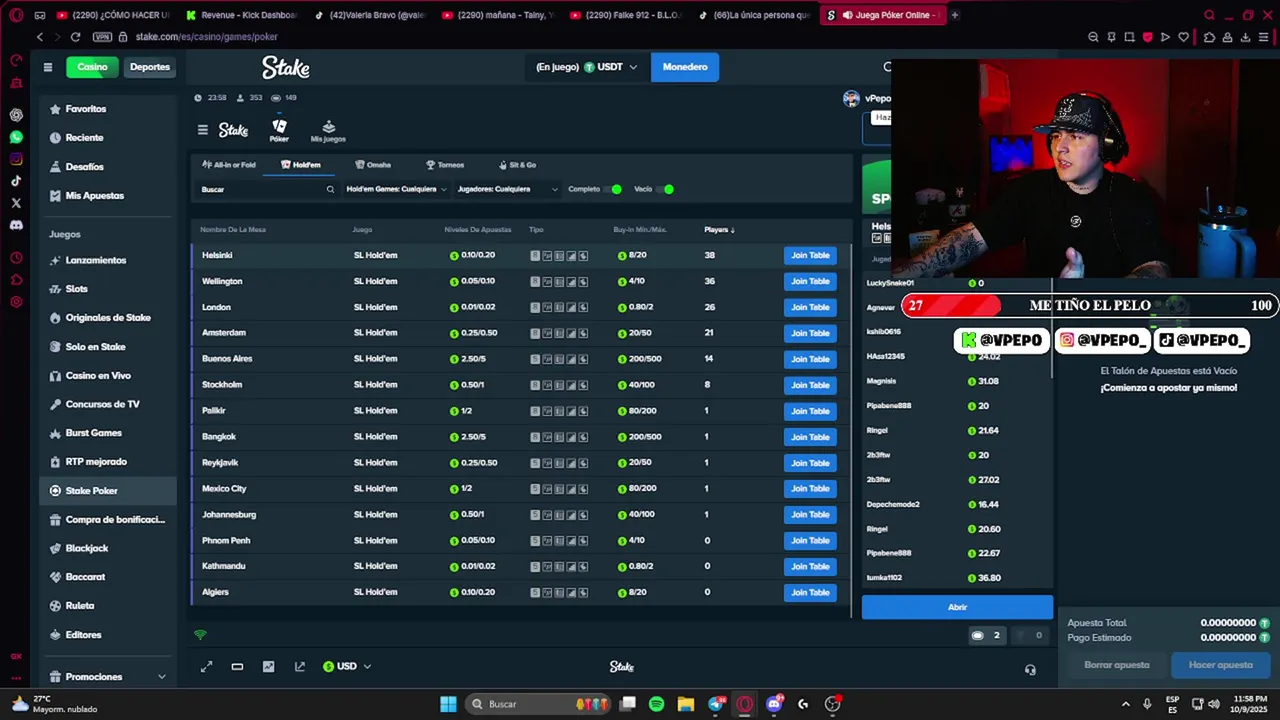Switch to the Omaha tab

pos(373,165)
